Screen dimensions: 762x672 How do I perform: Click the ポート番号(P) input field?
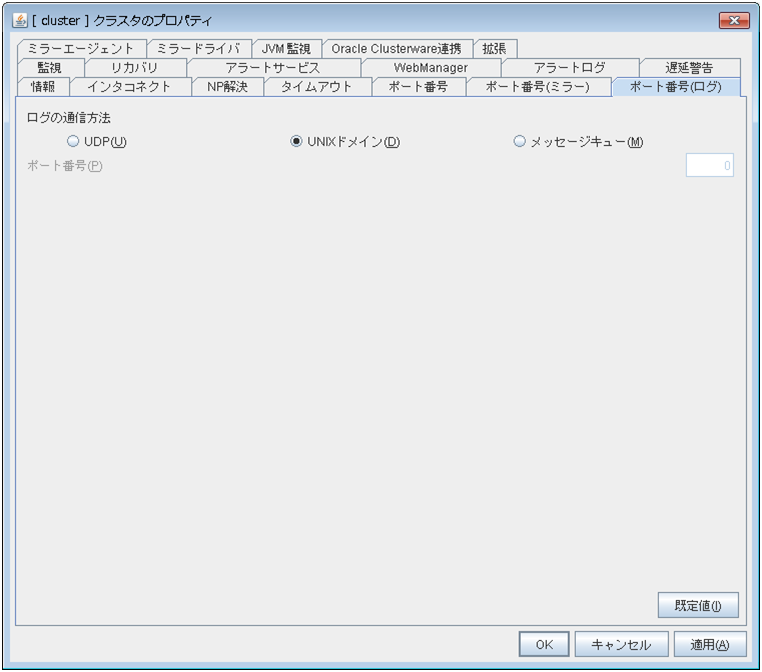click(710, 166)
